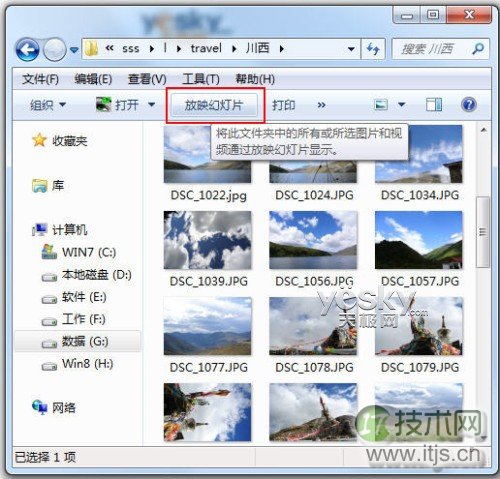Minimize the explorer window

pos(407,15)
